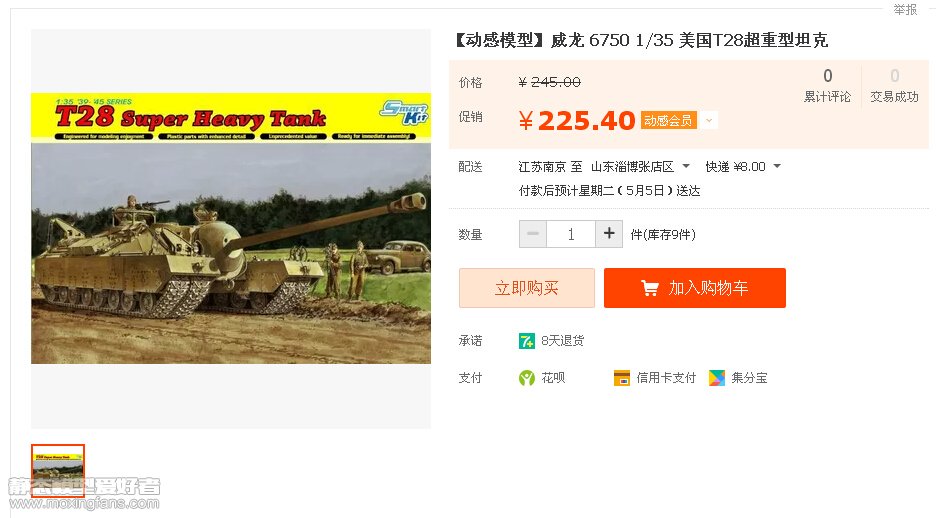The height and width of the screenshot is (518, 936).
Task: Expand the member promotion dropdown arrow
Action: tap(709, 121)
